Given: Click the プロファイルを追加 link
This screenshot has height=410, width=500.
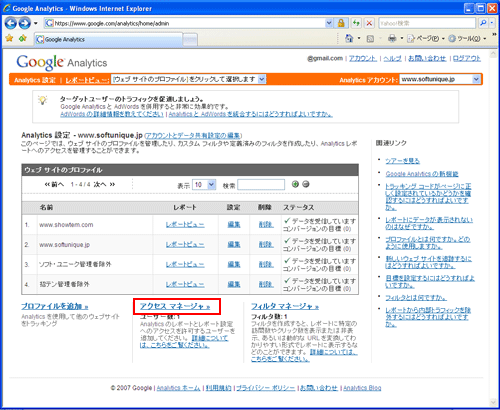Looking at the screenshot, I should [x=55, y=306].
